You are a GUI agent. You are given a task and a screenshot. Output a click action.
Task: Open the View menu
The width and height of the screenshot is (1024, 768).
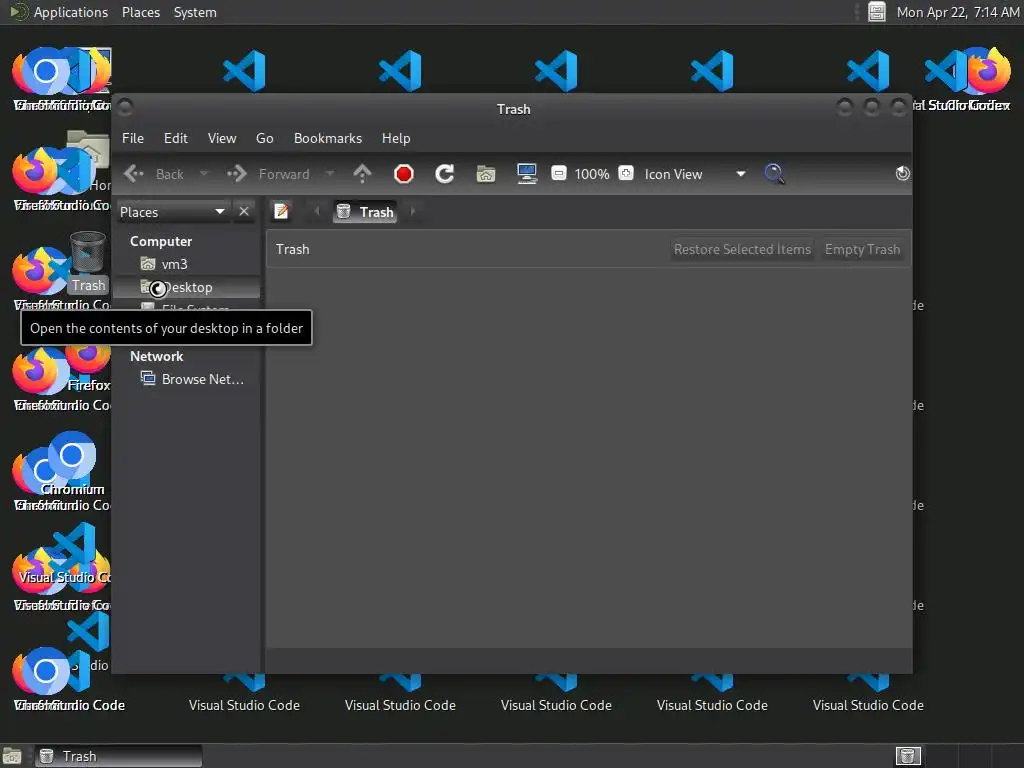222,138
